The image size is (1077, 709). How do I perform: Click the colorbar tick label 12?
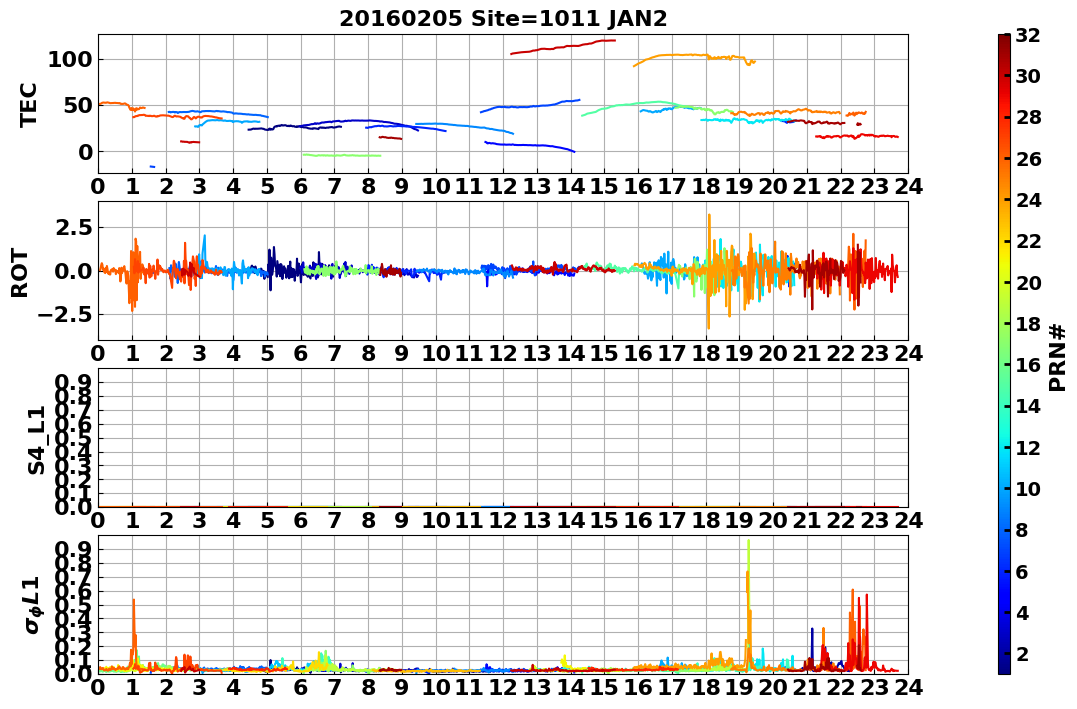coord(1027,447)
